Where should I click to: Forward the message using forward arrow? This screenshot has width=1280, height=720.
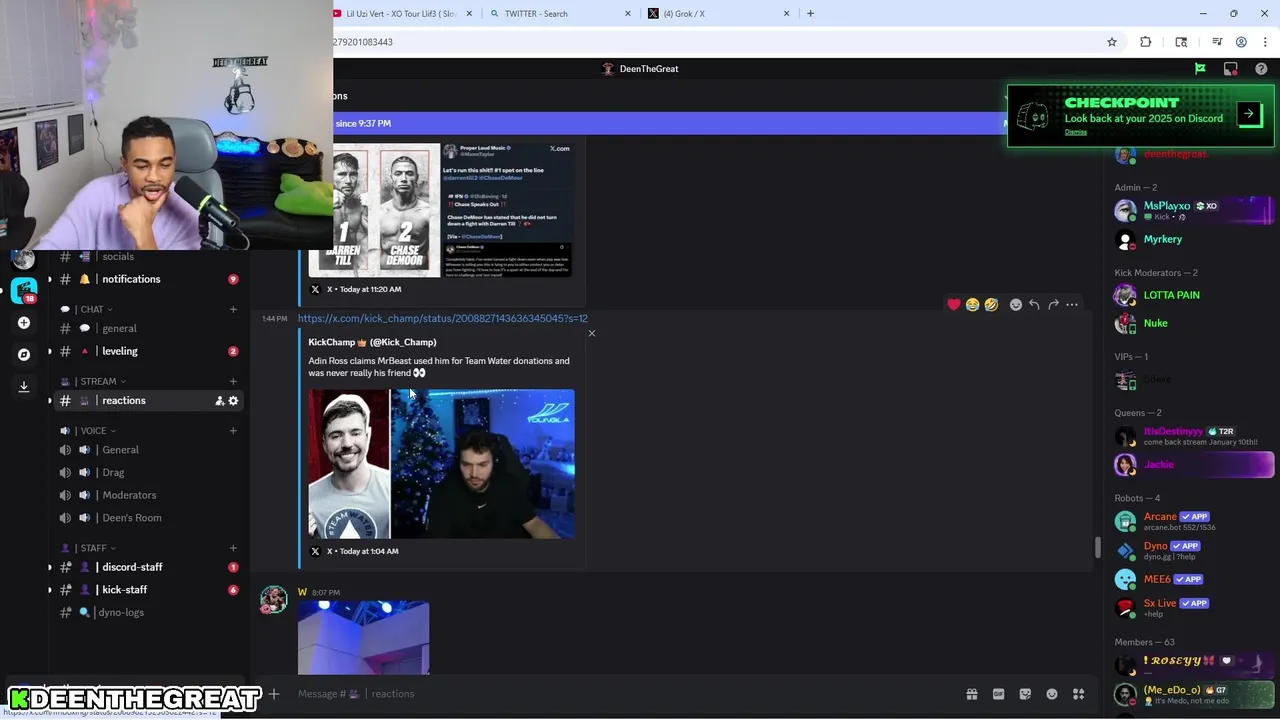coord(1053,304)
